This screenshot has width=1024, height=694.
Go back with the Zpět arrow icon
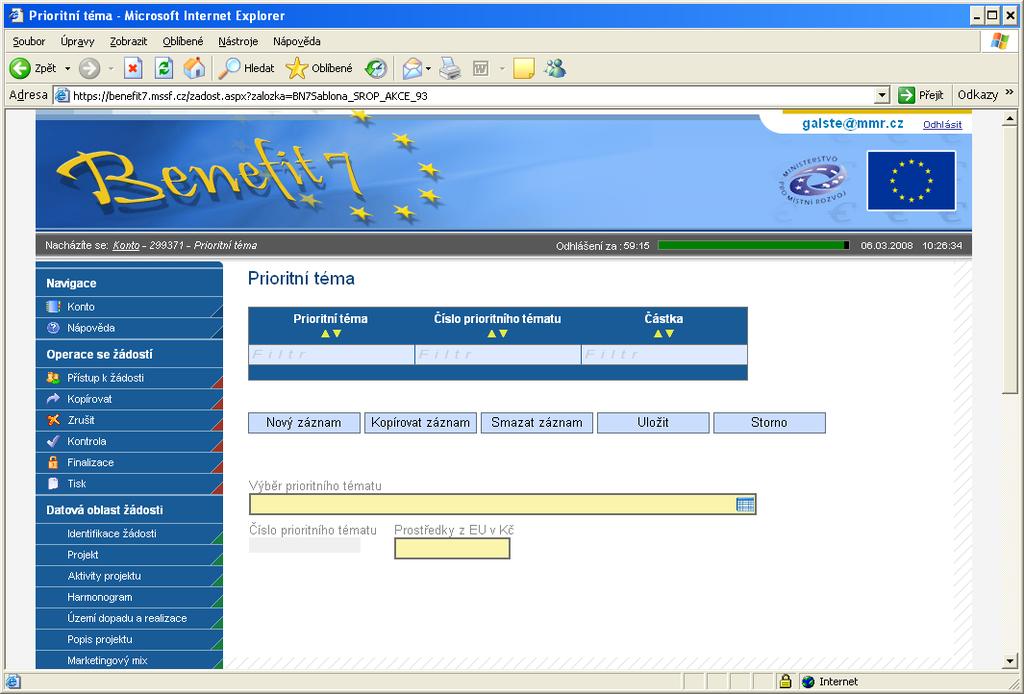[20, 68]
